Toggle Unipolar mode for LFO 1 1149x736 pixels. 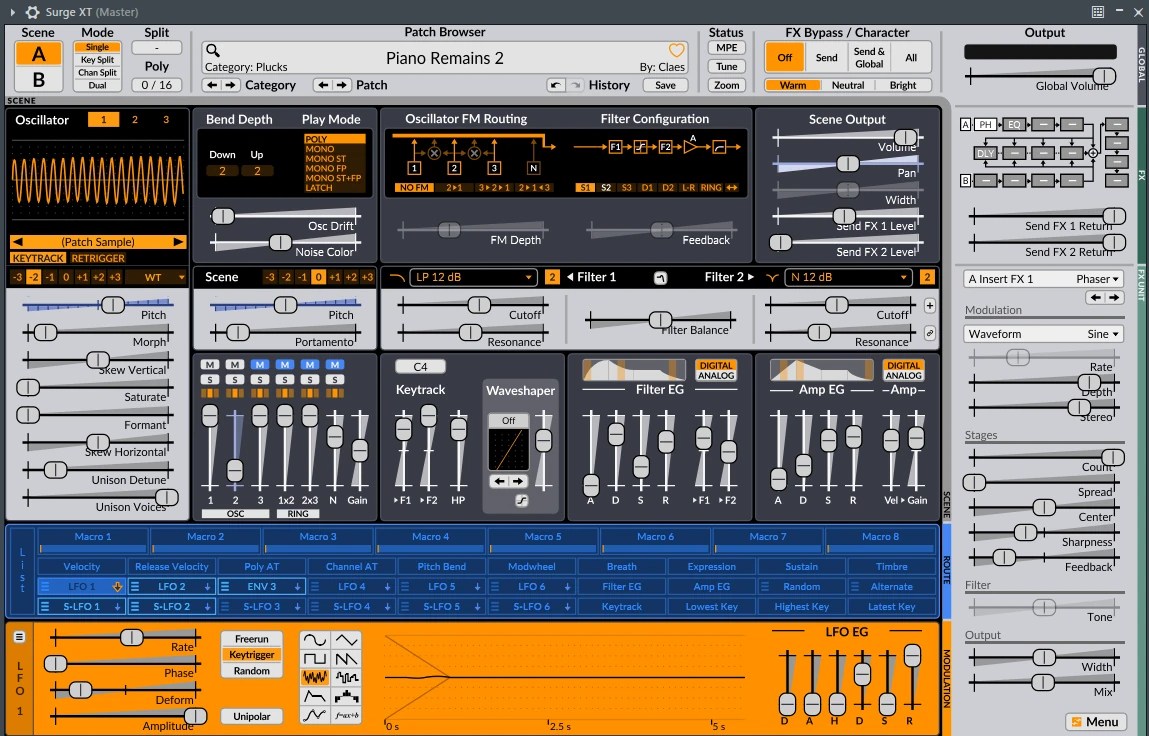click(x=251, y=716)
